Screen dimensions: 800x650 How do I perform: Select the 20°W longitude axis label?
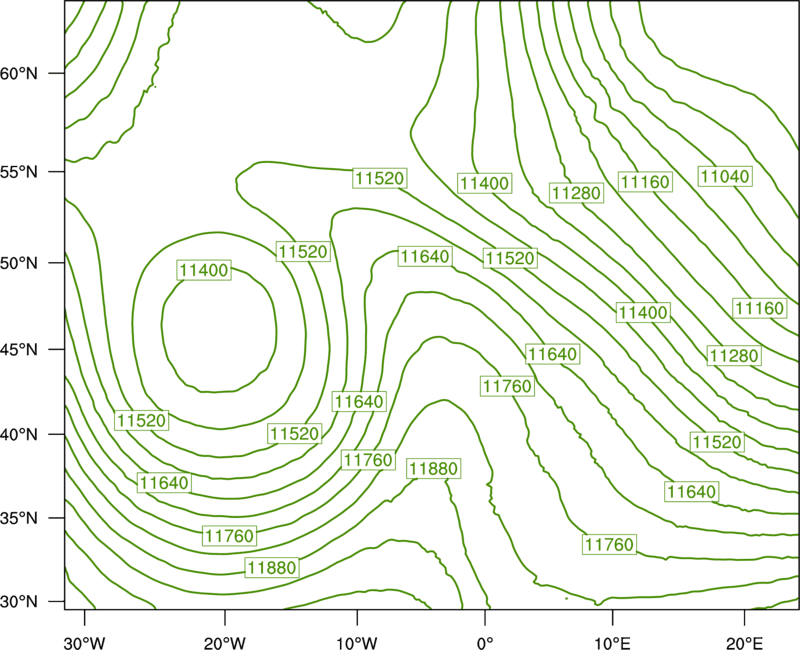click(225, 643)
